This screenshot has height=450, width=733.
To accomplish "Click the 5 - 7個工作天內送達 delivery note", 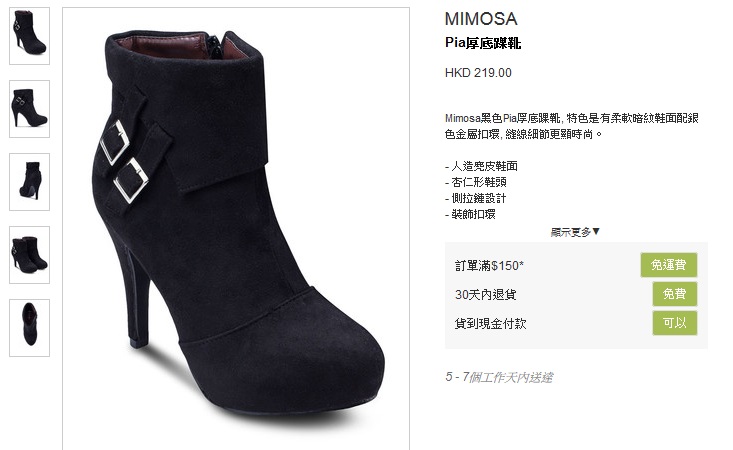I will [x=499, y=377].
